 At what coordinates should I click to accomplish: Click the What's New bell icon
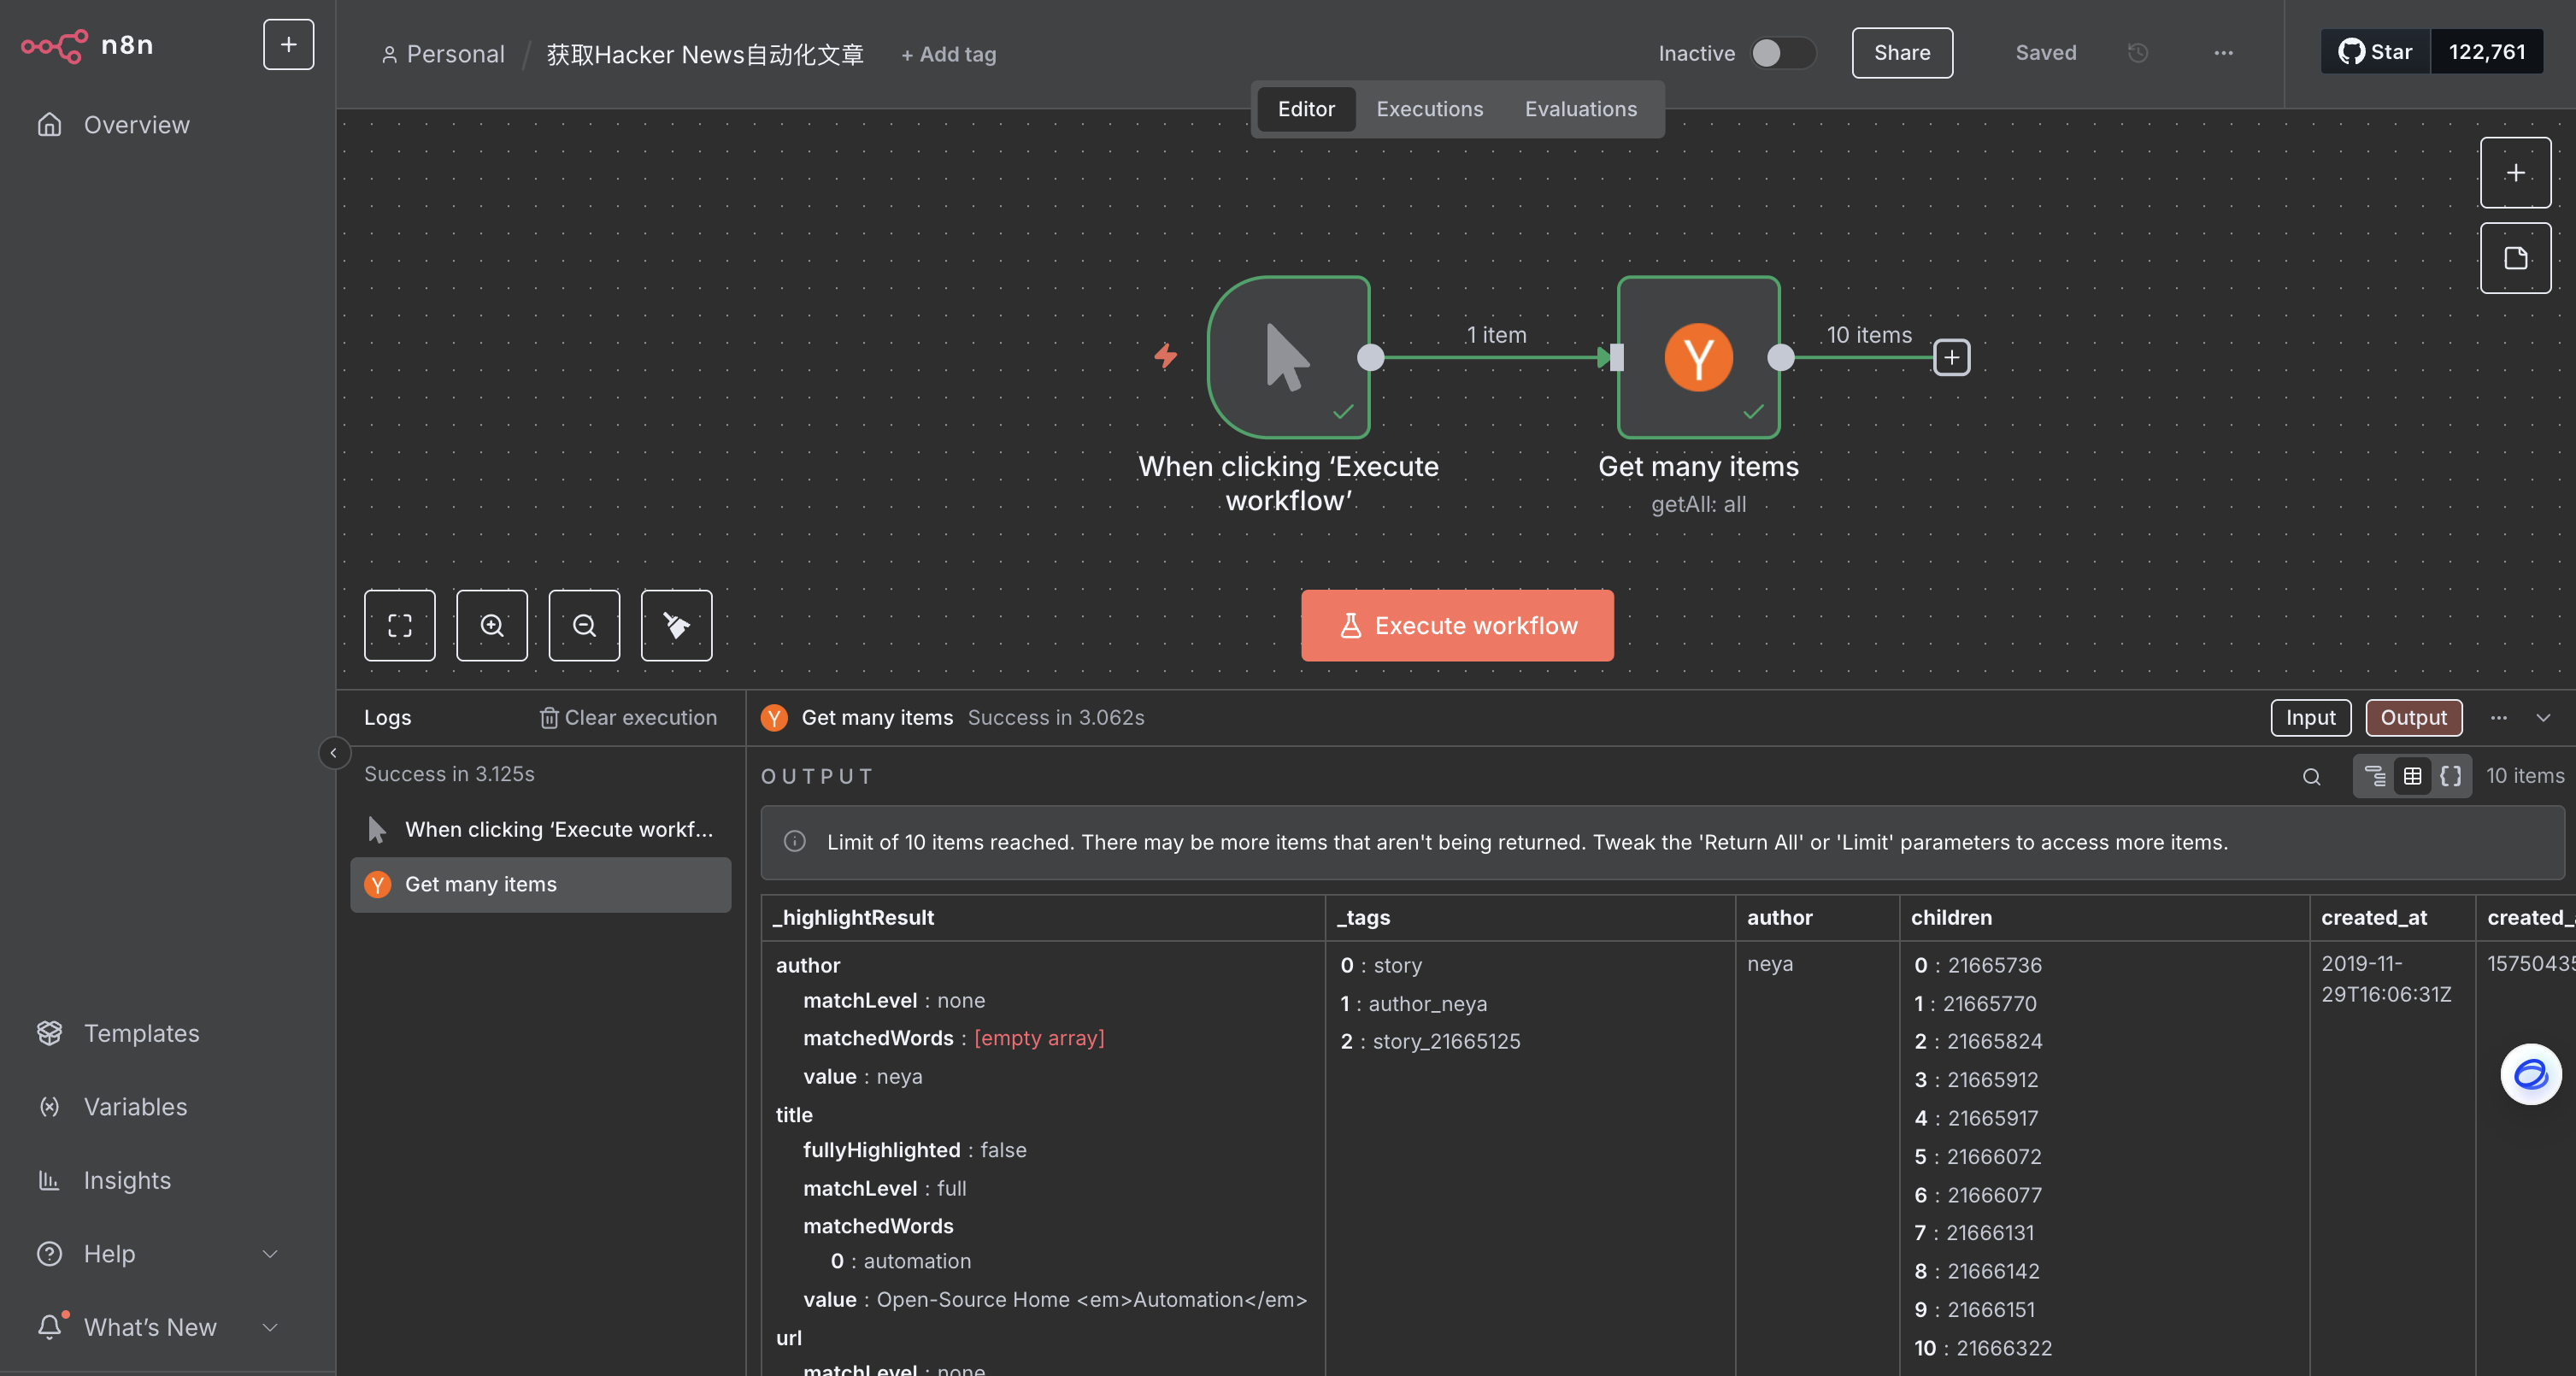point(50,1326)
